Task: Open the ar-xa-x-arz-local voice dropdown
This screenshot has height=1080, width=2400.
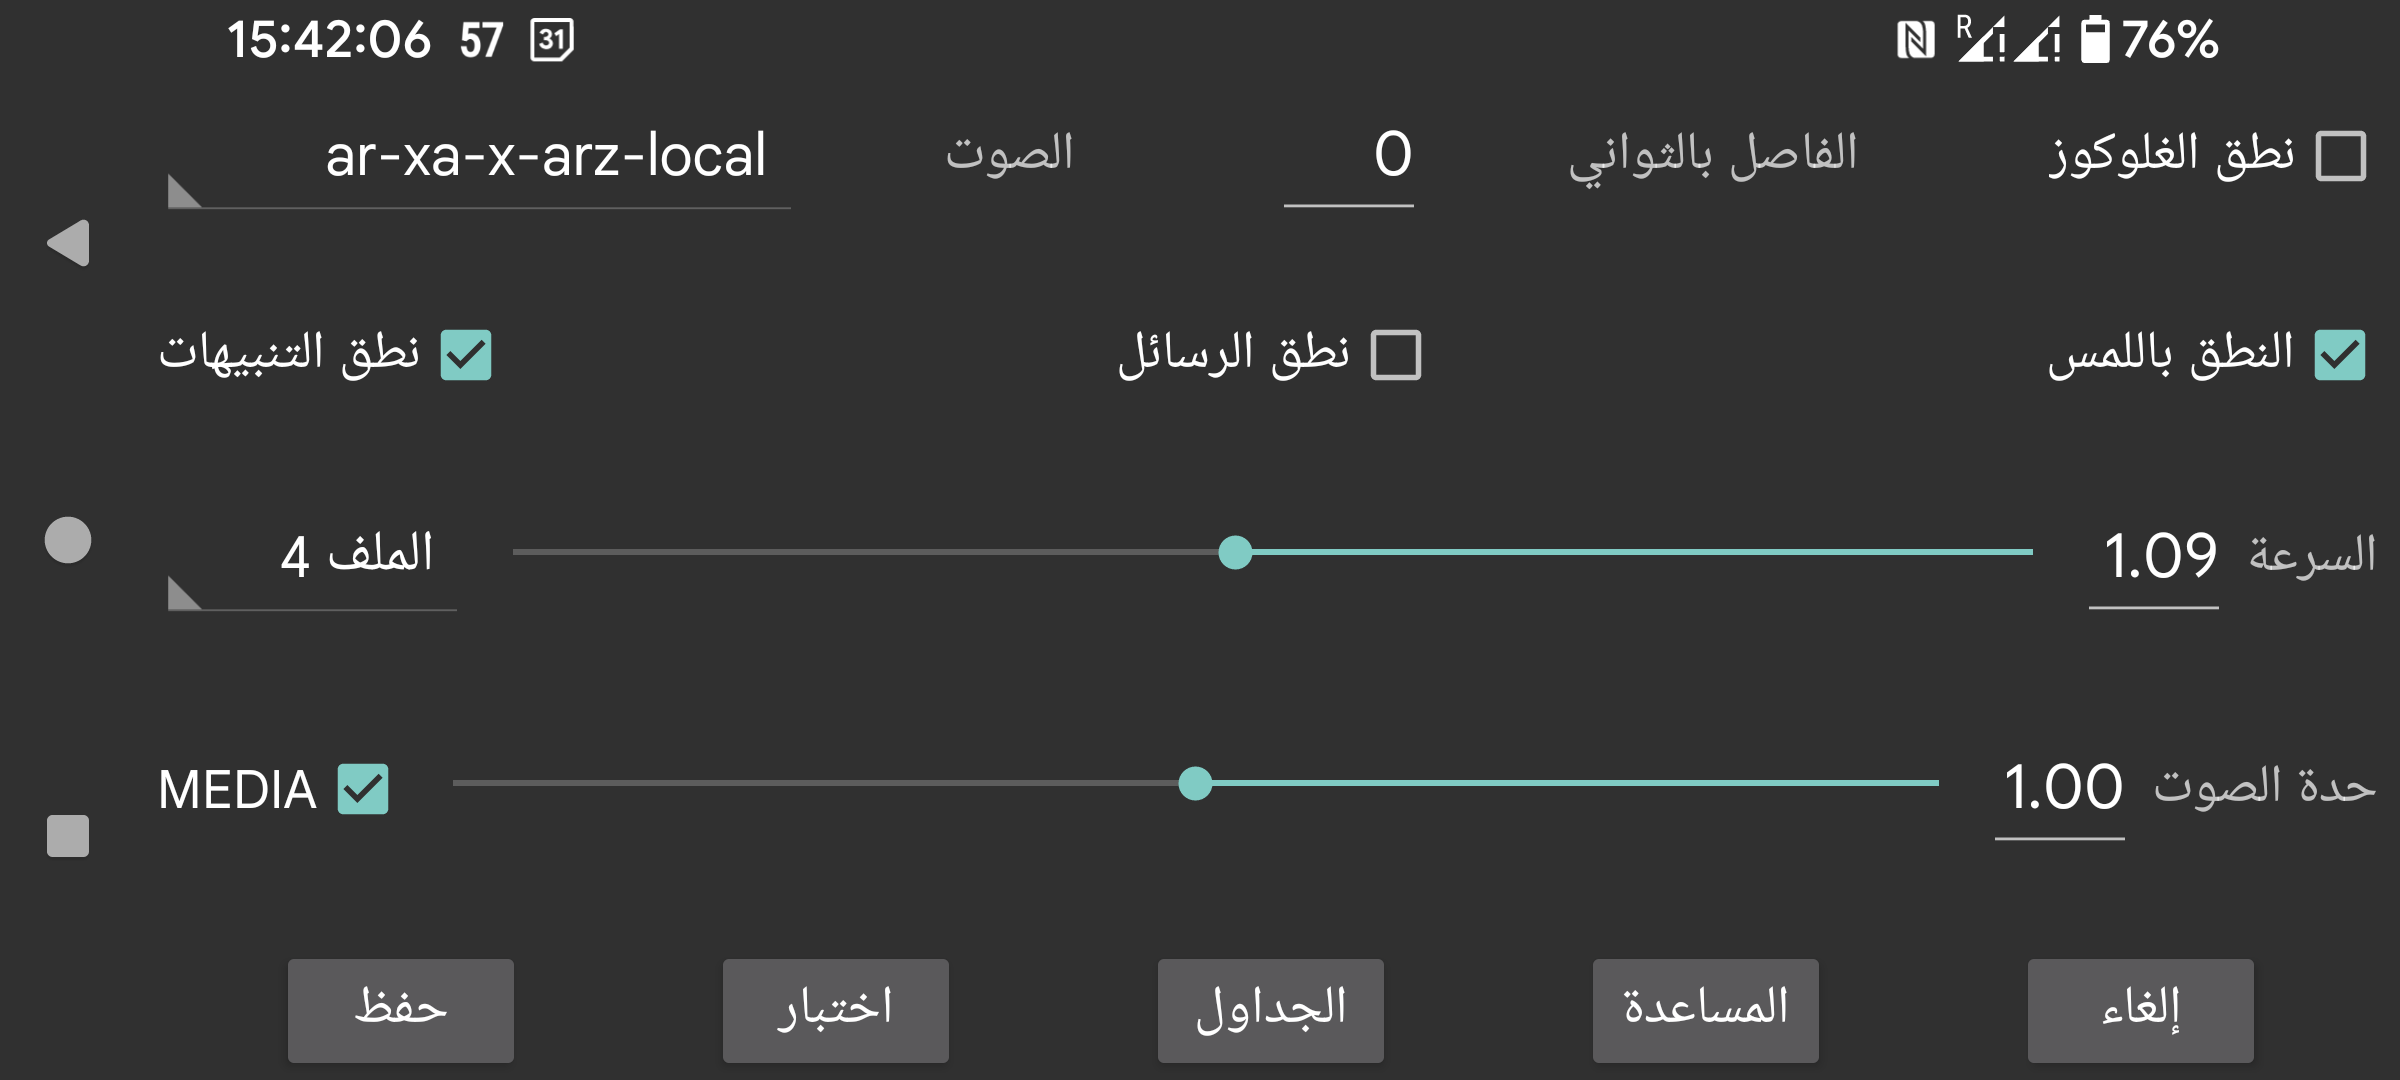Action: click(480, 160)
